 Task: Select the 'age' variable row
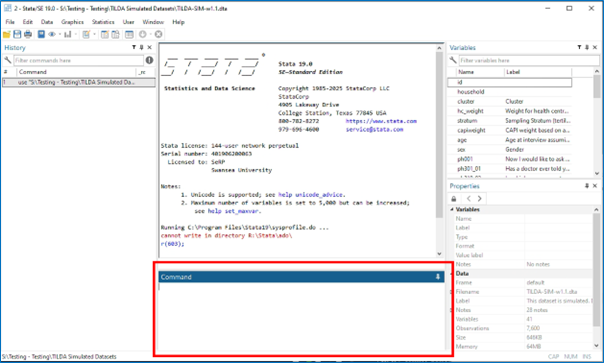pyautogui.click(x=509, y=140)
